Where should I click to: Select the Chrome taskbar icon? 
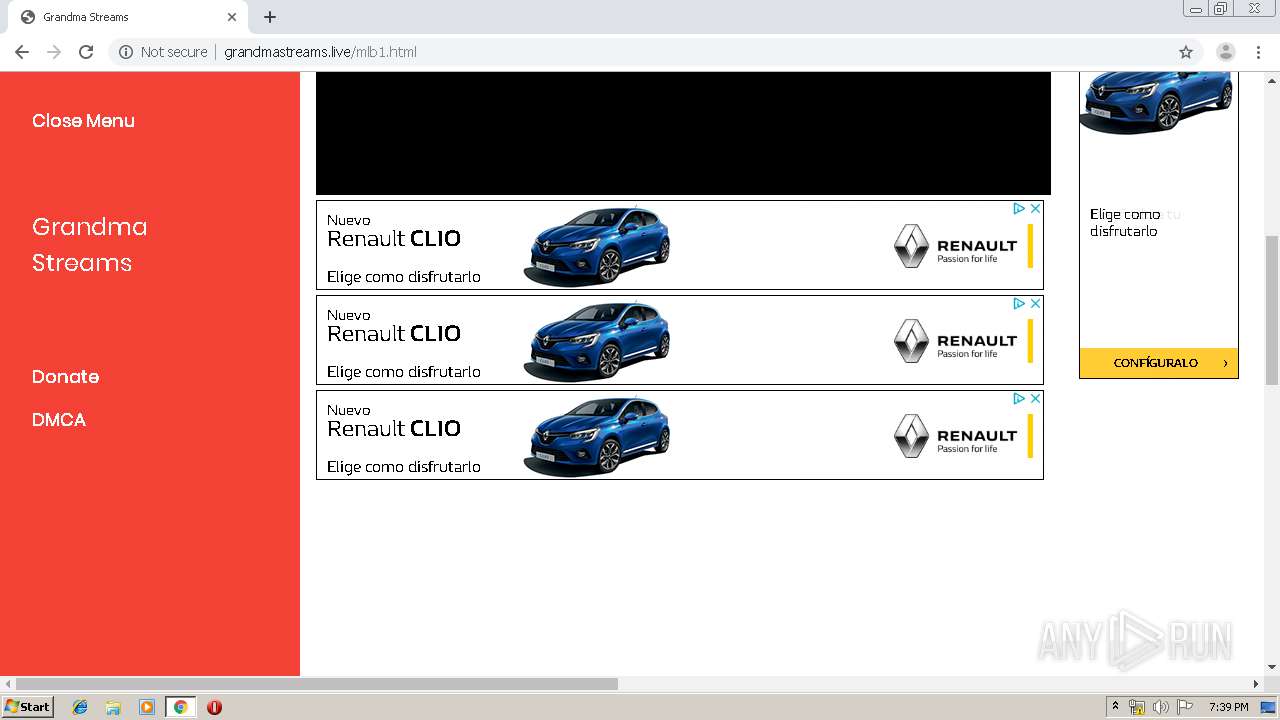click(180, 707)
